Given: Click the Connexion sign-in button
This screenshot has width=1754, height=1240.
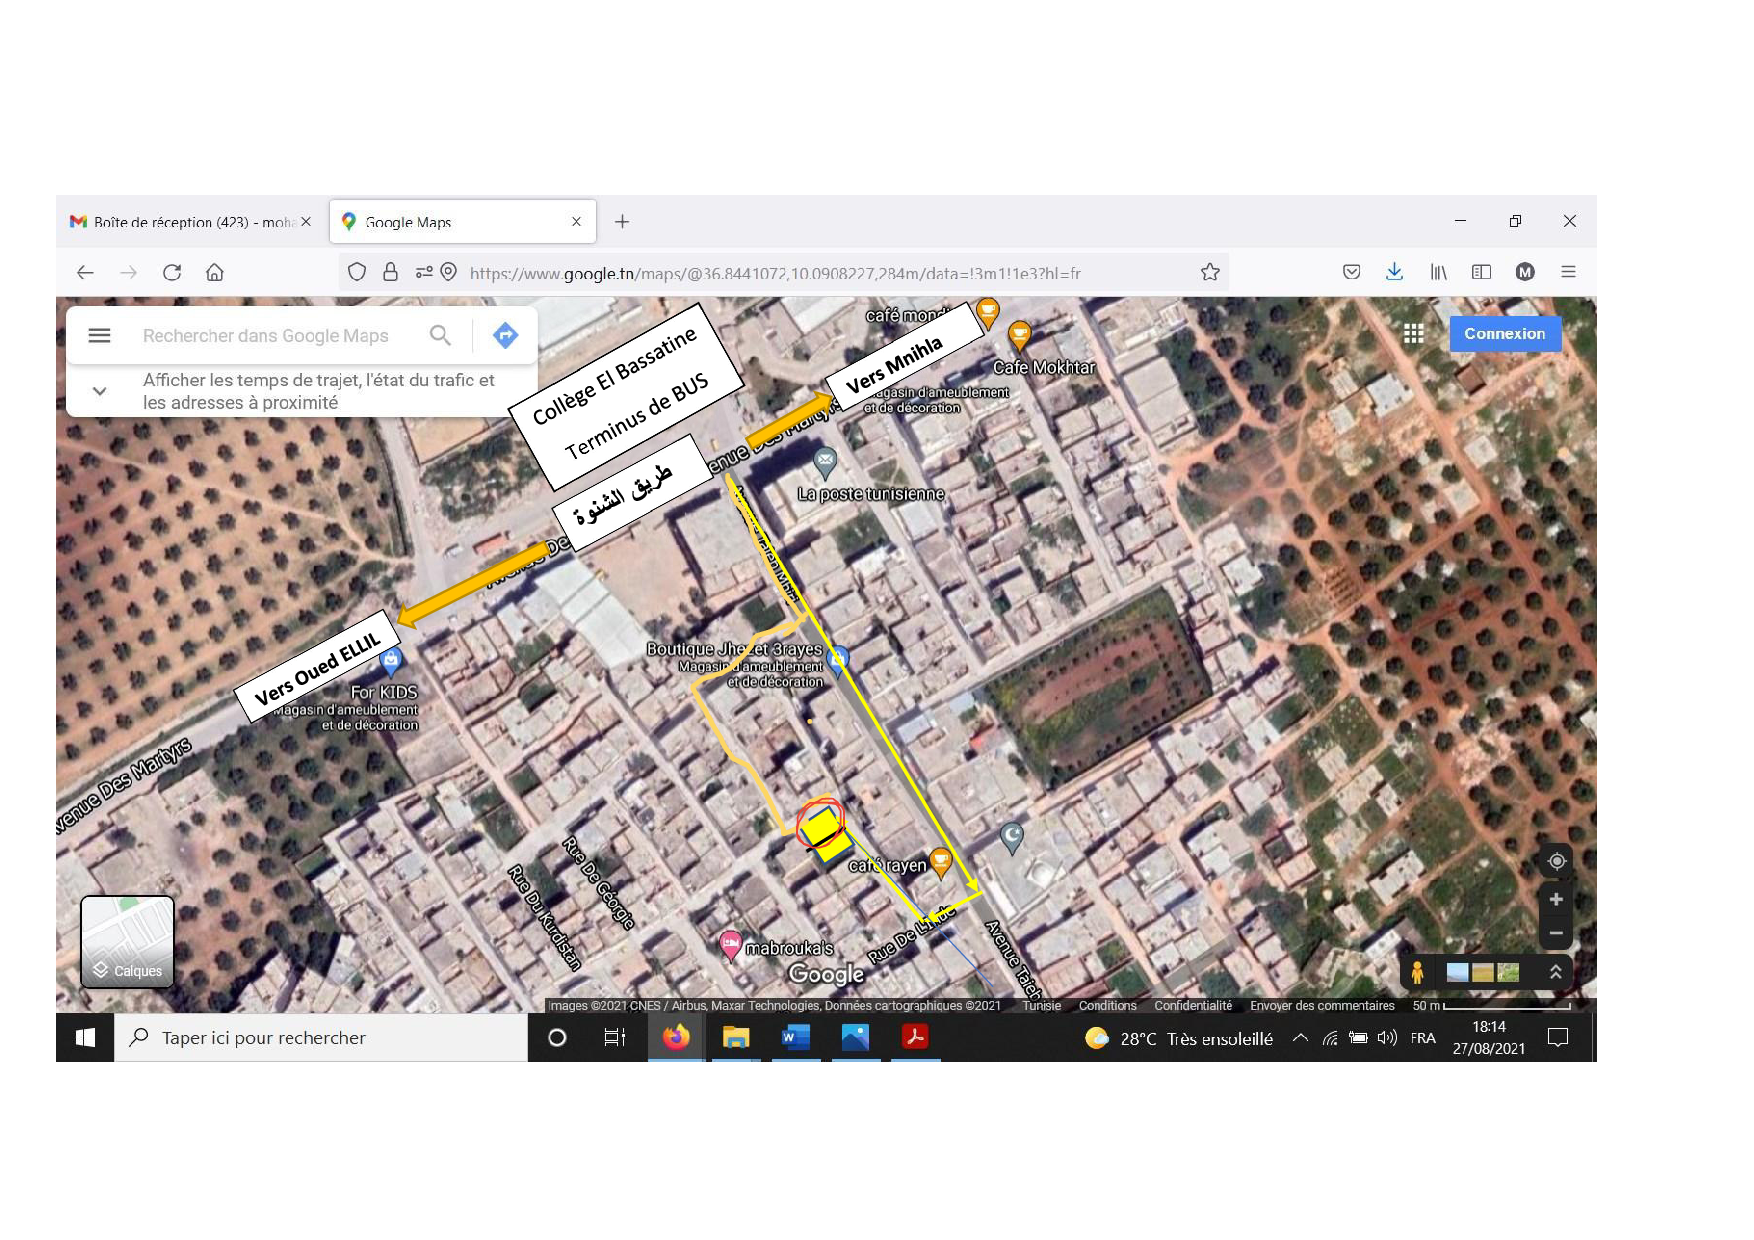Looking at the screenshot, I should coord(1504,334).
